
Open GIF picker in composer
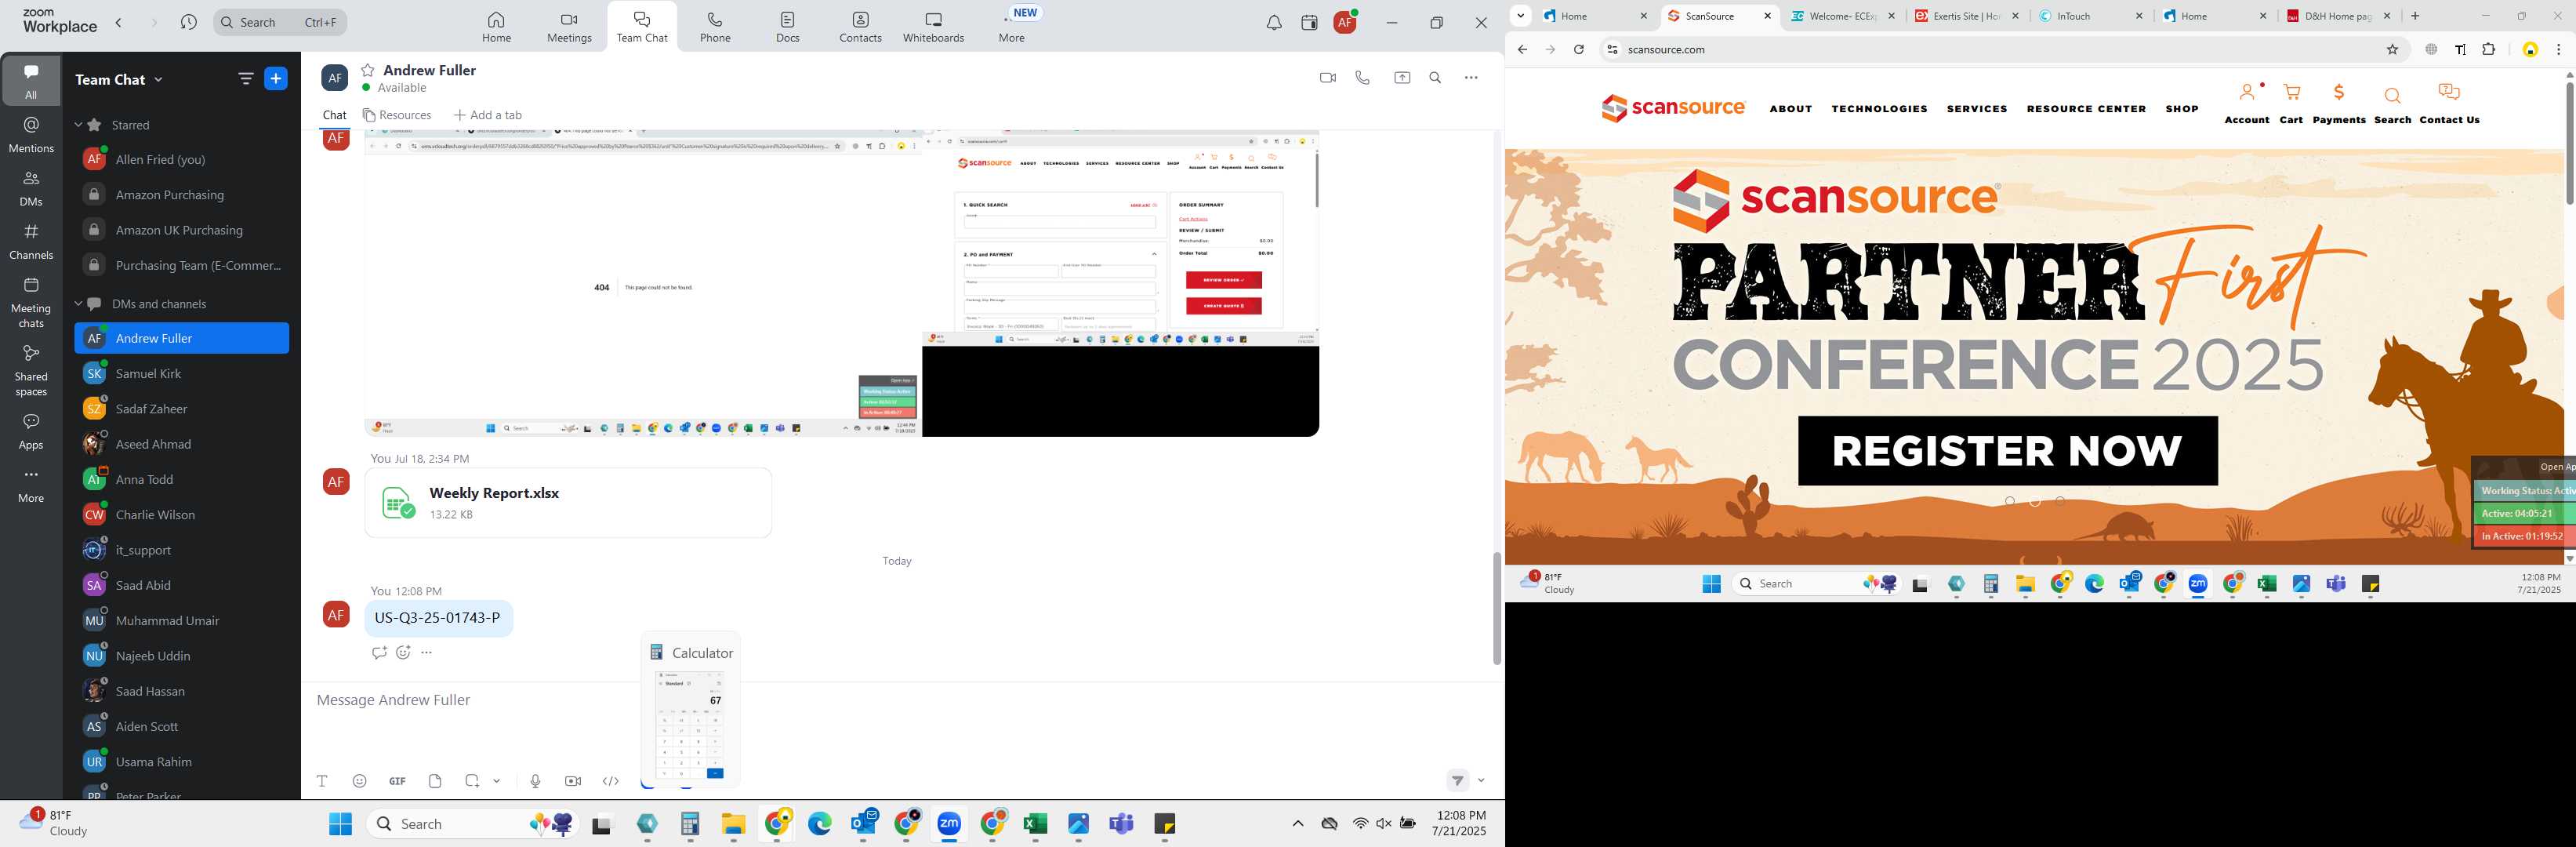397,781
